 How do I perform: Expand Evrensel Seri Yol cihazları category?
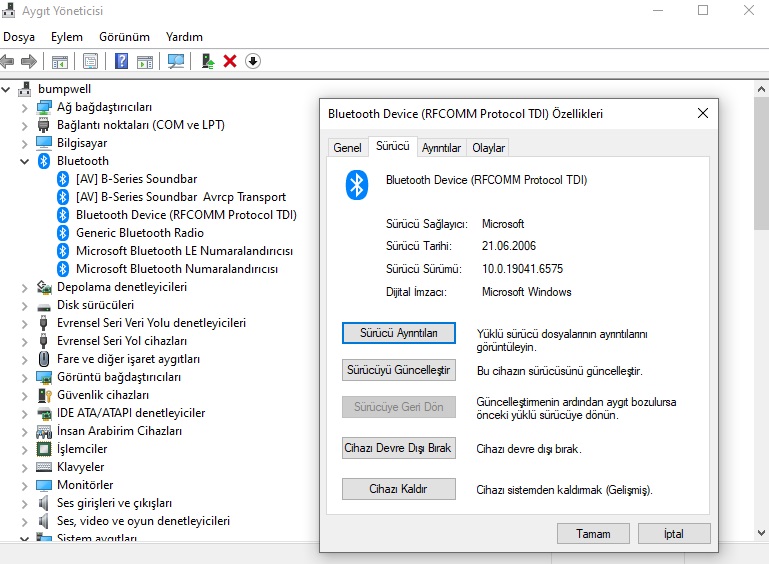click(x=25, y=341)
